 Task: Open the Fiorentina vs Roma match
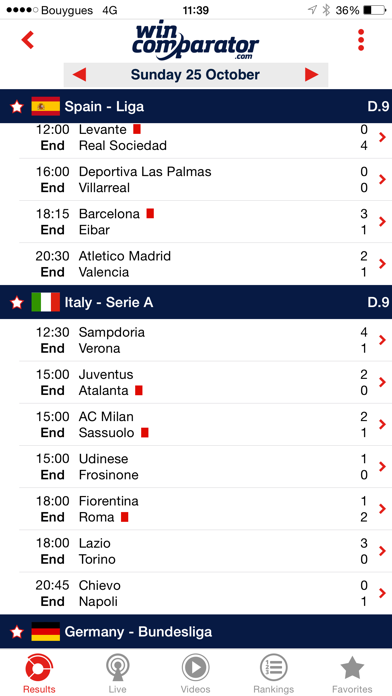206,509
